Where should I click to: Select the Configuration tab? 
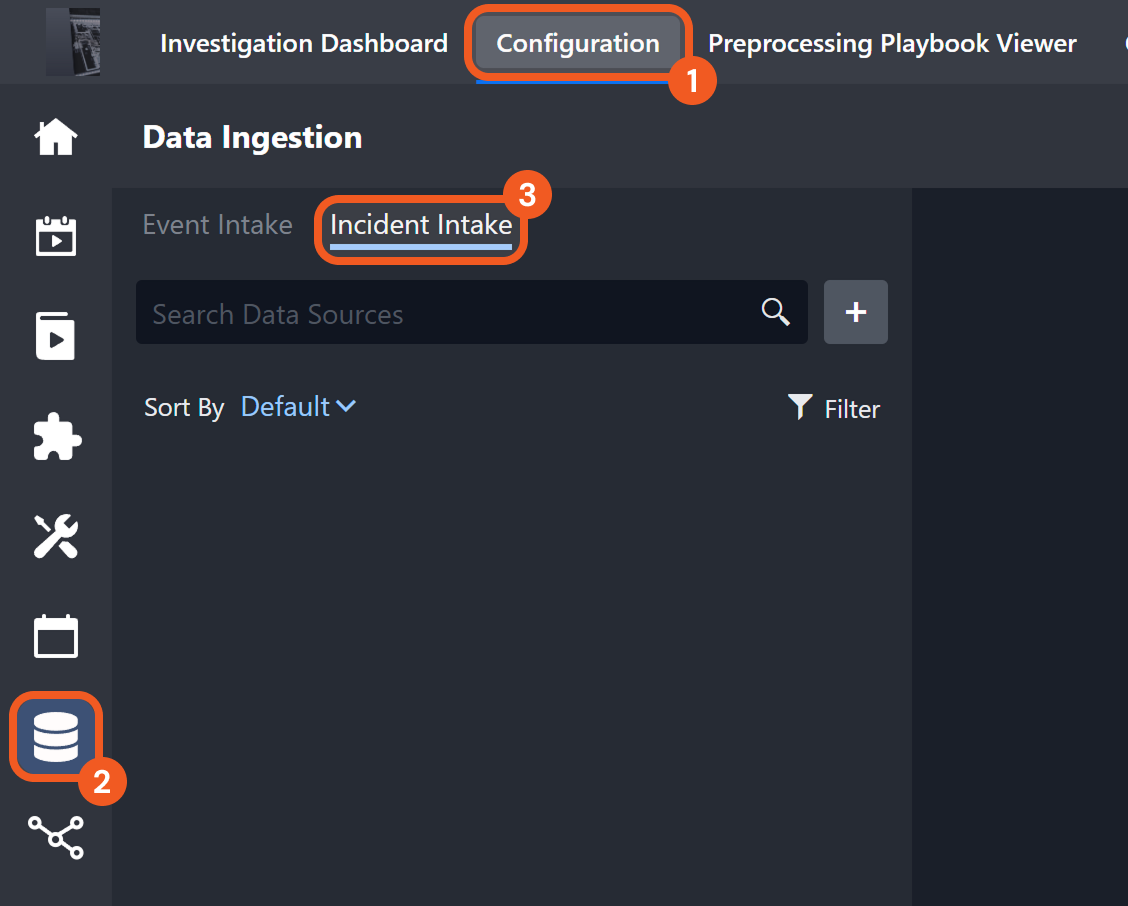click(x=578, y=44)
